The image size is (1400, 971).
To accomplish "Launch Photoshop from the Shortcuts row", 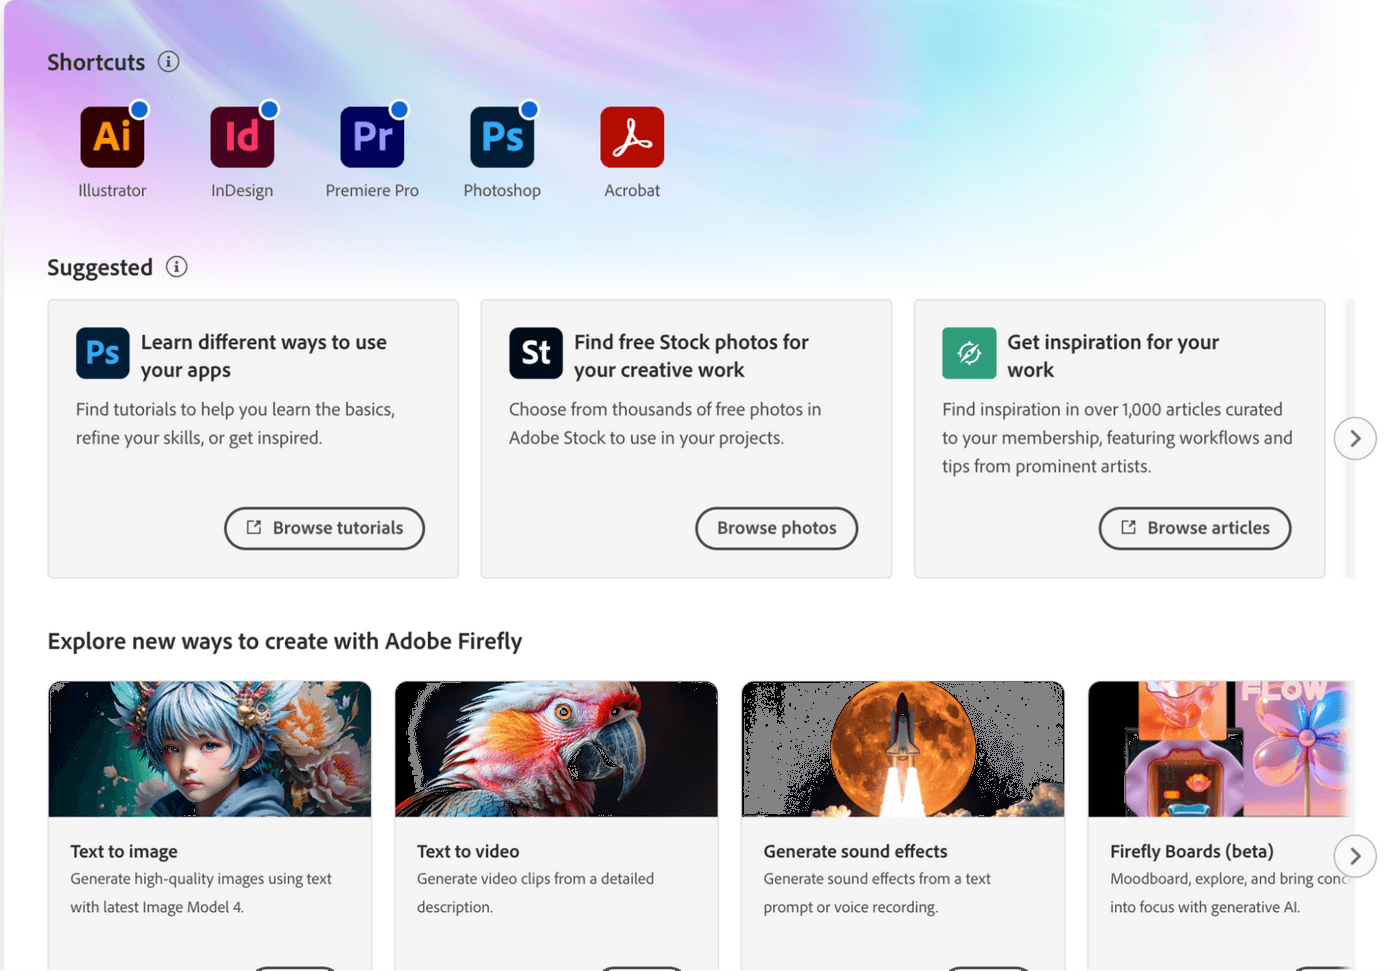I will [502, 138].
